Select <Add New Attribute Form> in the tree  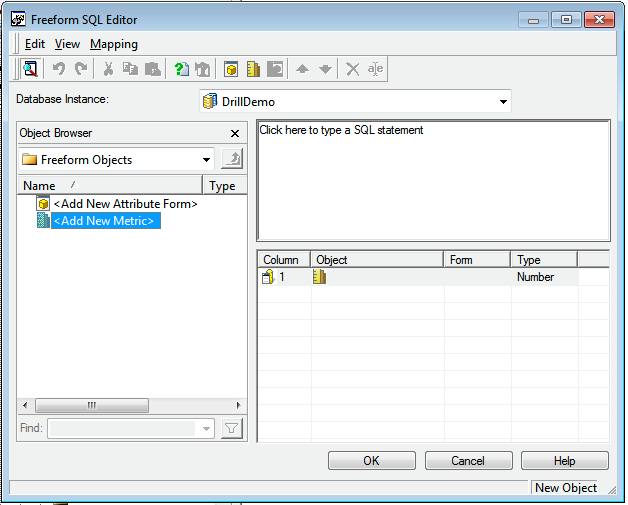coord(125,204)
